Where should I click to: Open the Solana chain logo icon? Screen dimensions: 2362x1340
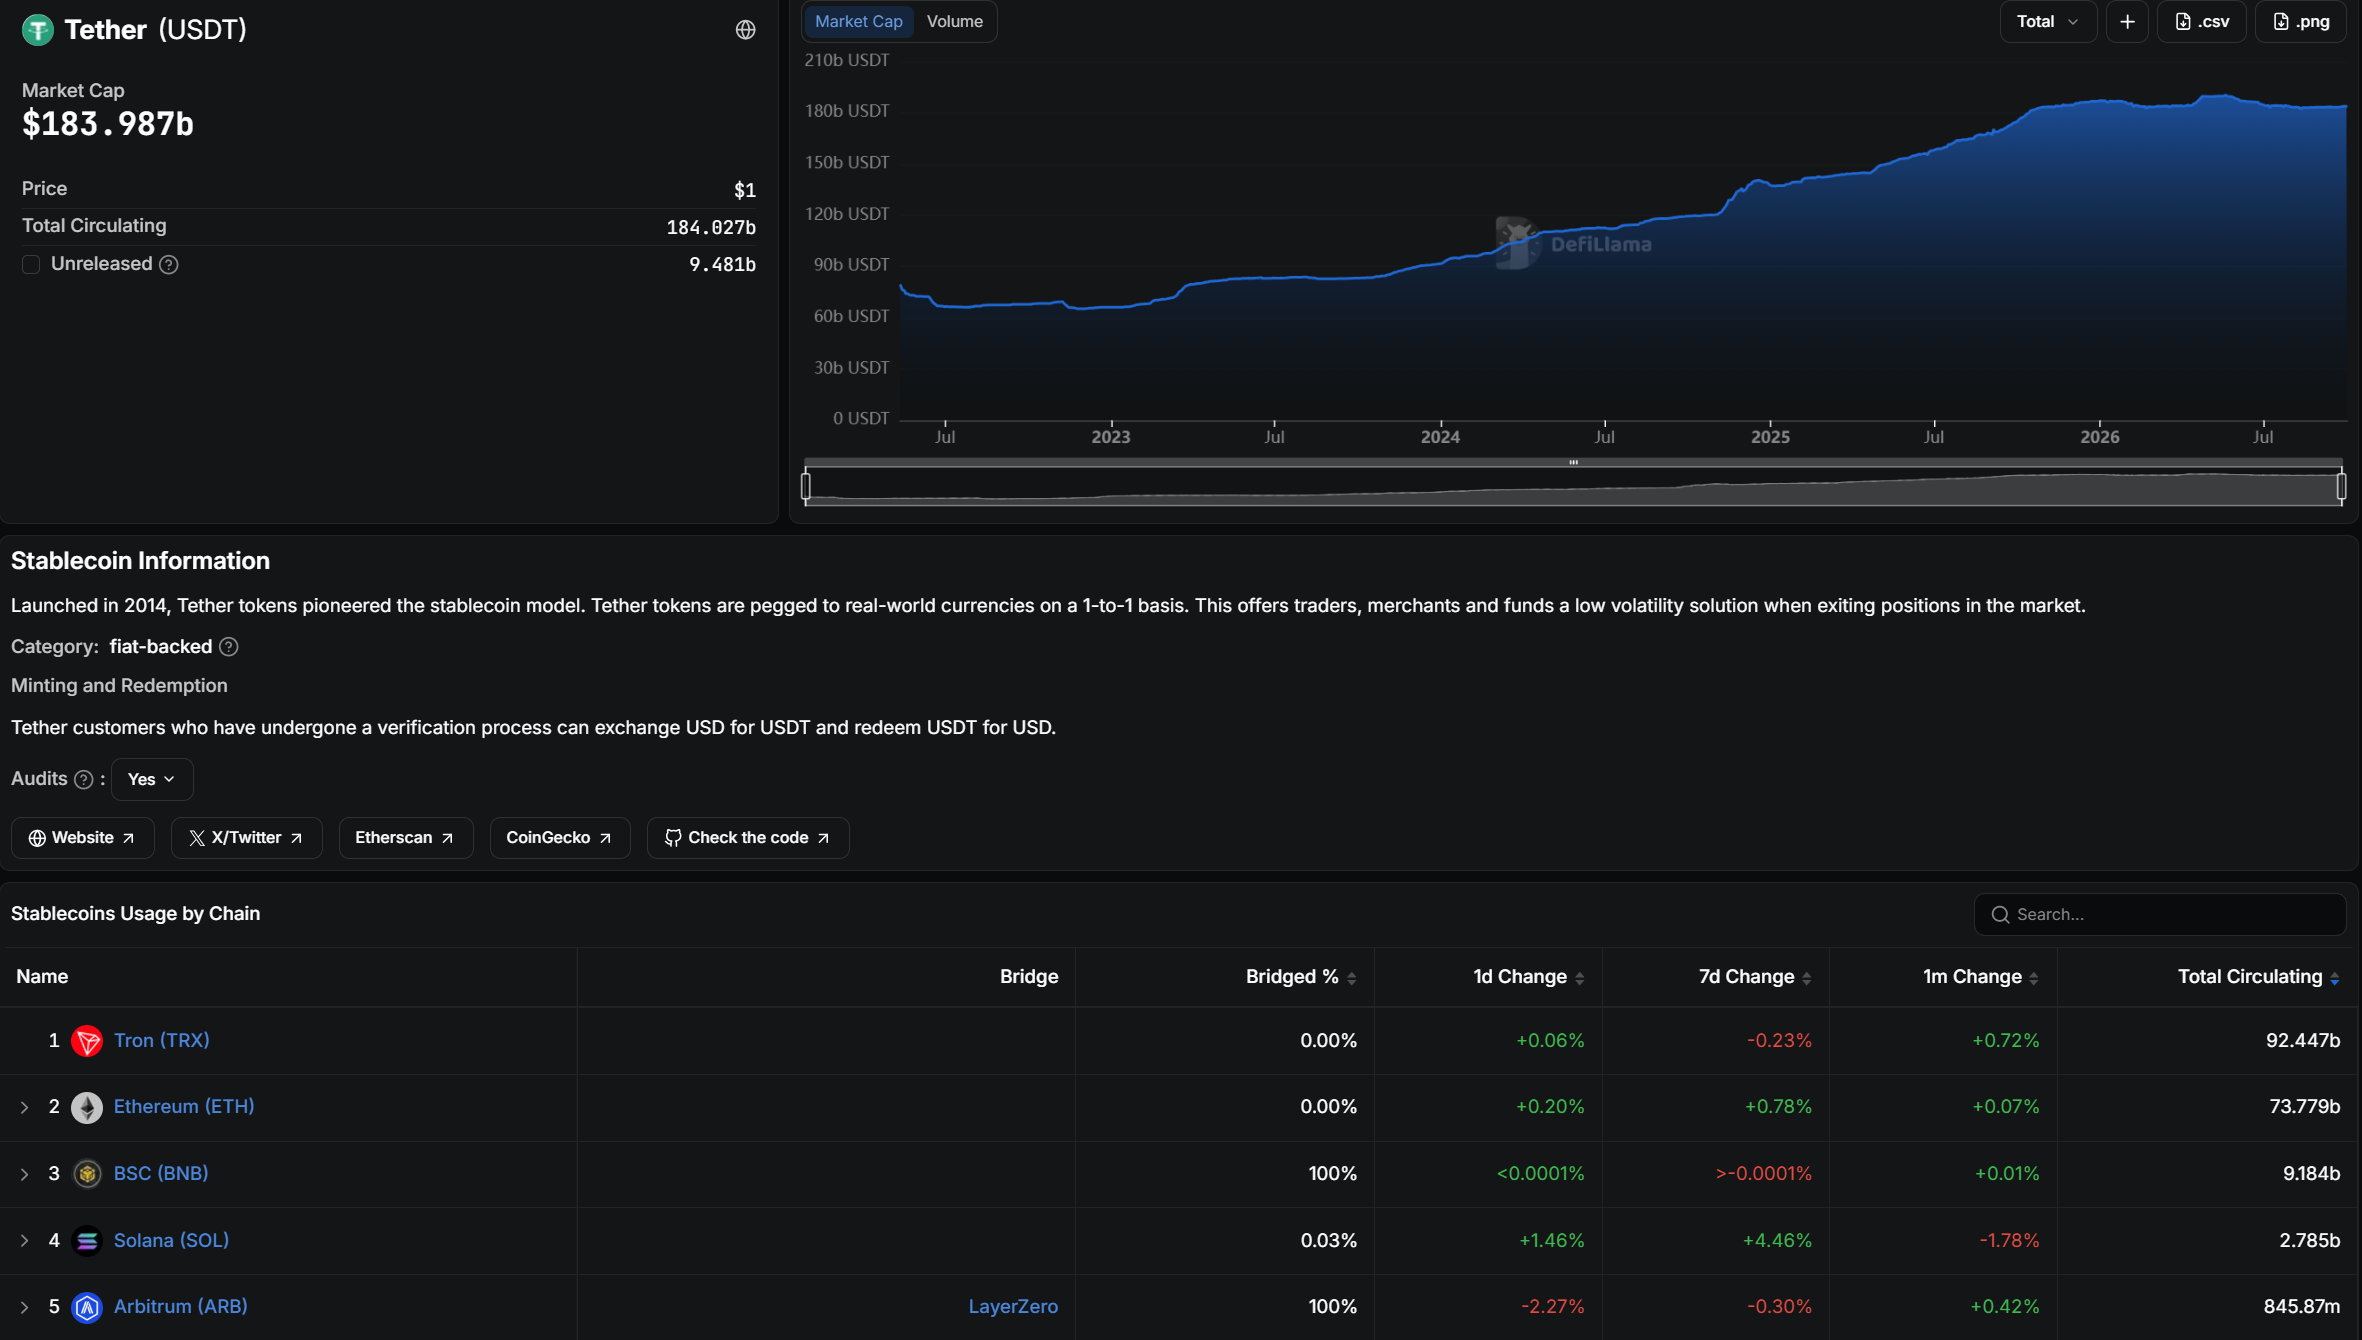pyautogui.click(x=87, y=1241)
